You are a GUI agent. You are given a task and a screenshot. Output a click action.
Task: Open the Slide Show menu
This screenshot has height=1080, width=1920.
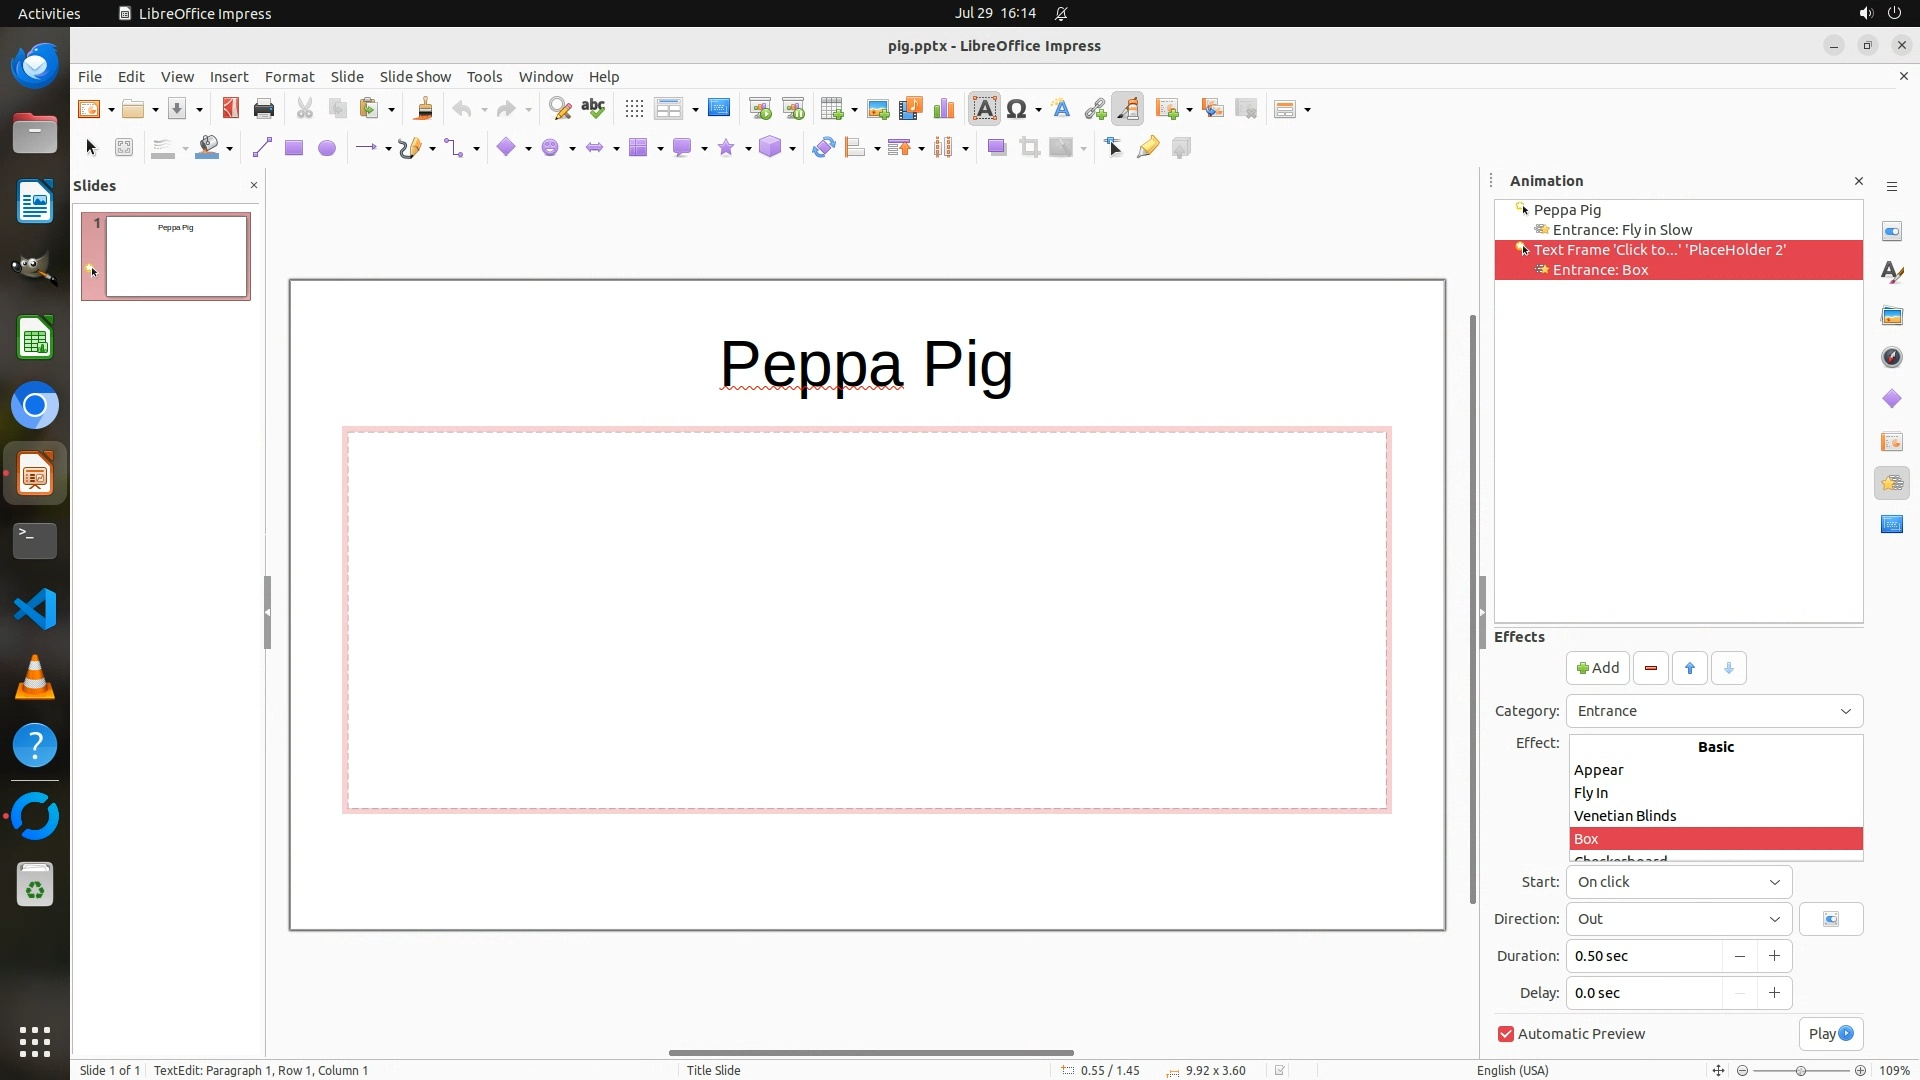pyautogui.click(x=415, y=77)
